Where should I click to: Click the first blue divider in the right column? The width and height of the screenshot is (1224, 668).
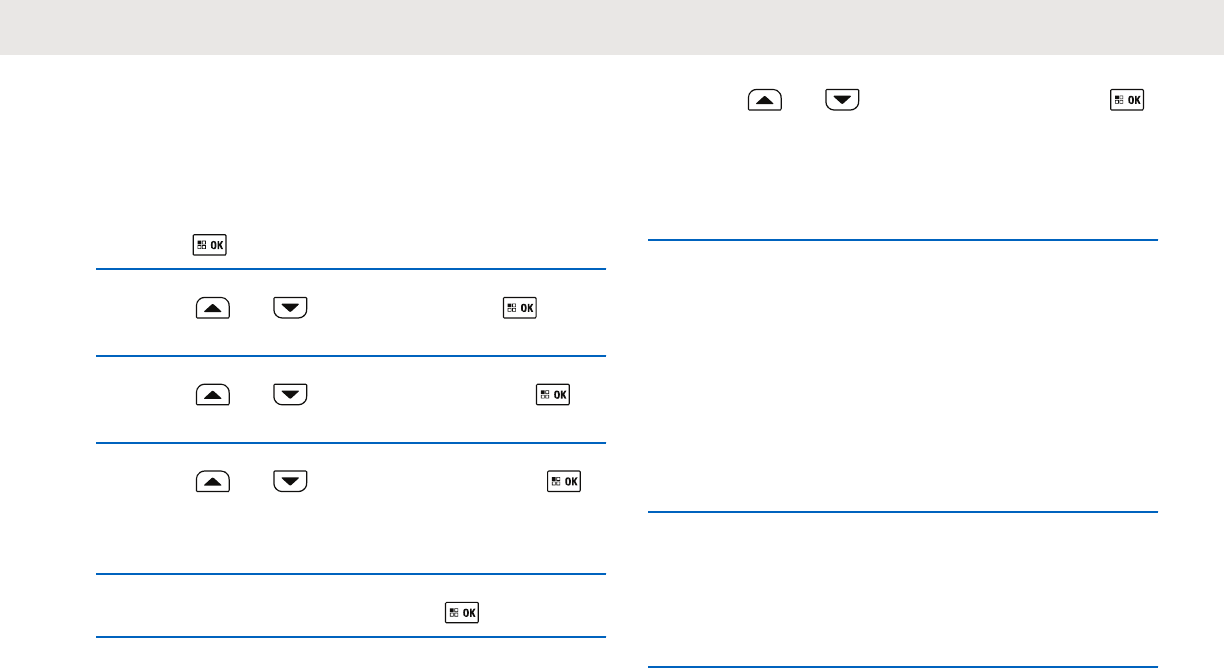pos(902,240)
